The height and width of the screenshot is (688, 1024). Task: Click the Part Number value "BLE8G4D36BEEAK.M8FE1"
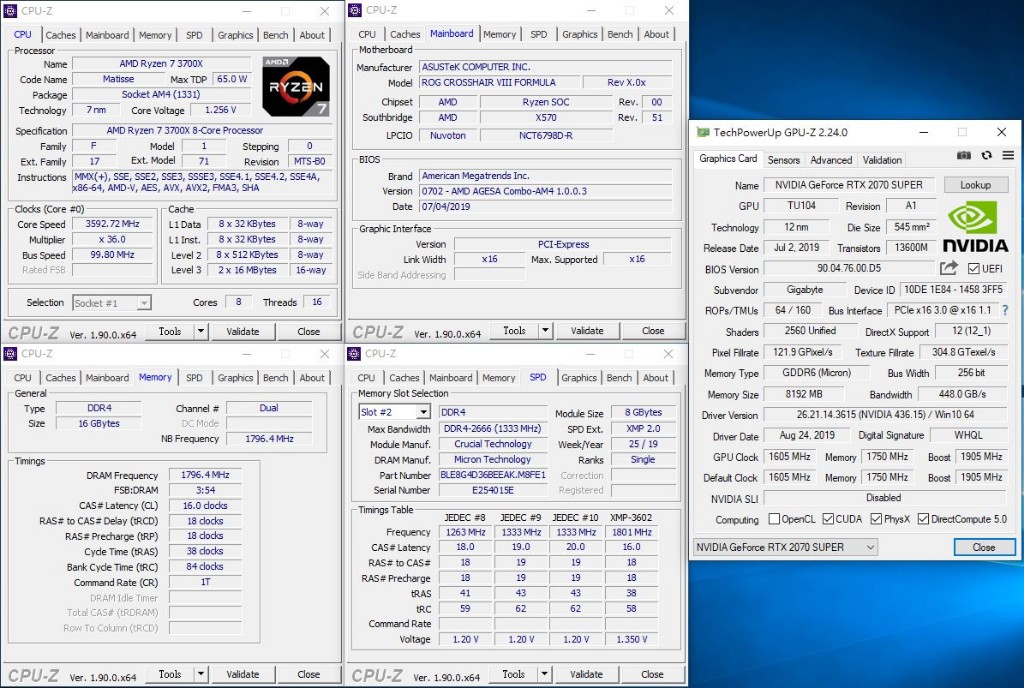[x=492, y=475]
